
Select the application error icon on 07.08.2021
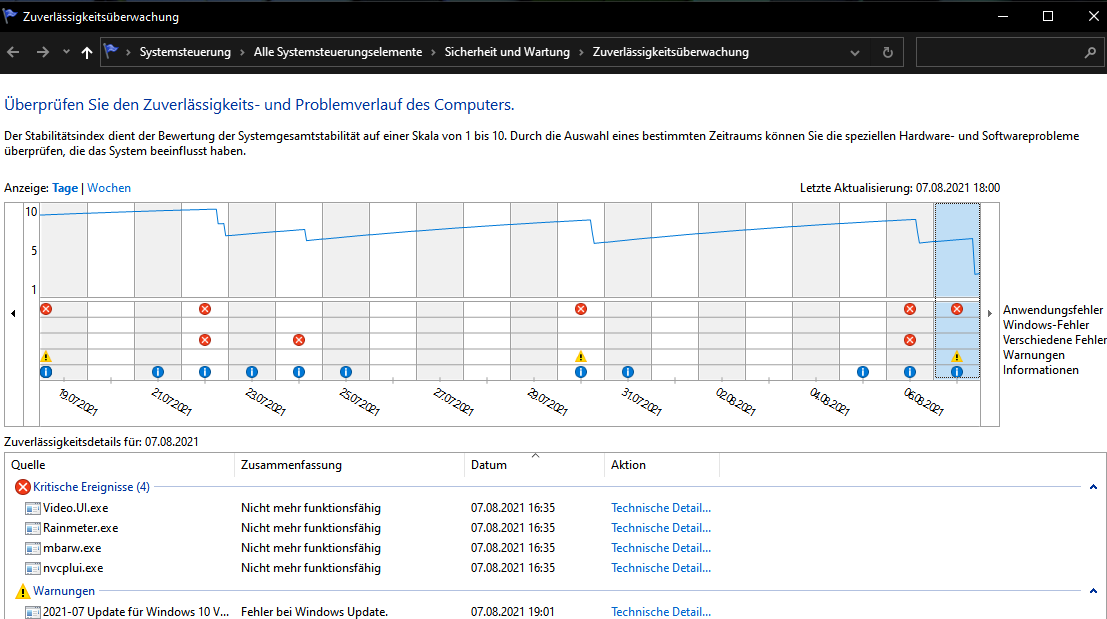(x=957, y=309)
